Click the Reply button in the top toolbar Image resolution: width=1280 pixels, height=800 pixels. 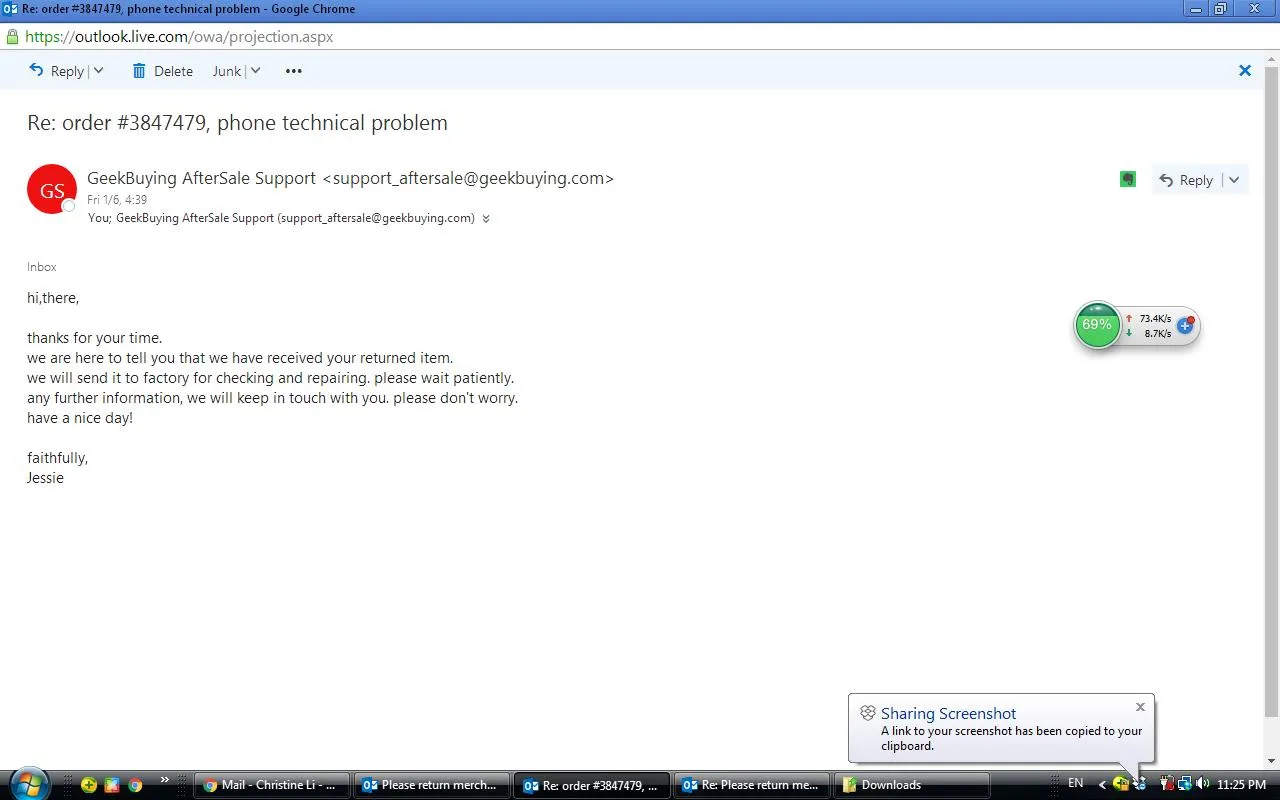coord(57,71)
